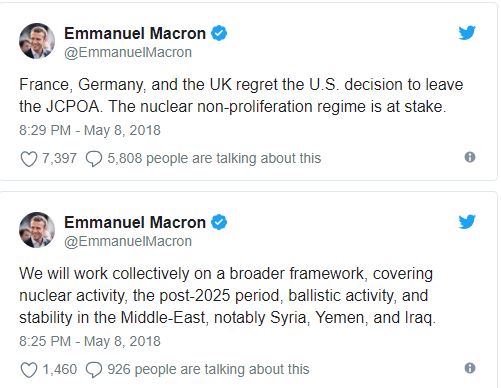501x388 pixels.
Task: Open replies bubble next to 926 people
Action: pyautogui.click(x=94, y=370)
